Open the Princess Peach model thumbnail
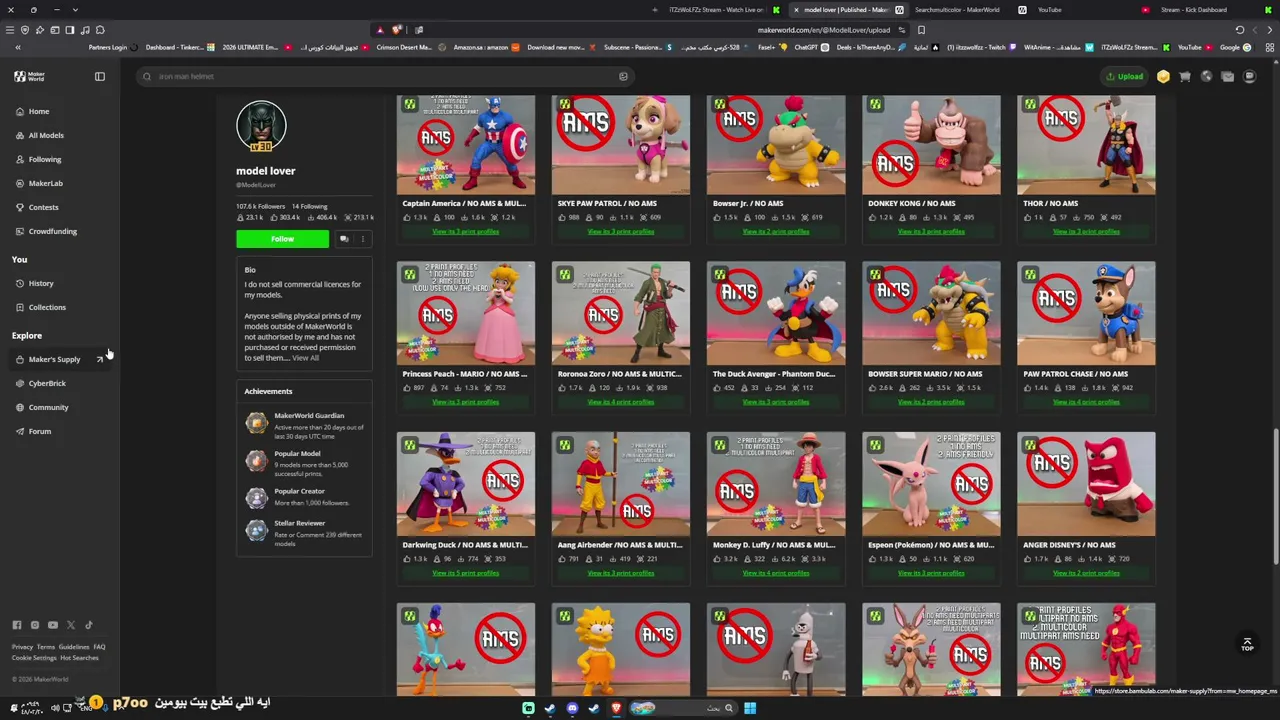The height and width of the screenshot is (720, 1280). [466, 313]
